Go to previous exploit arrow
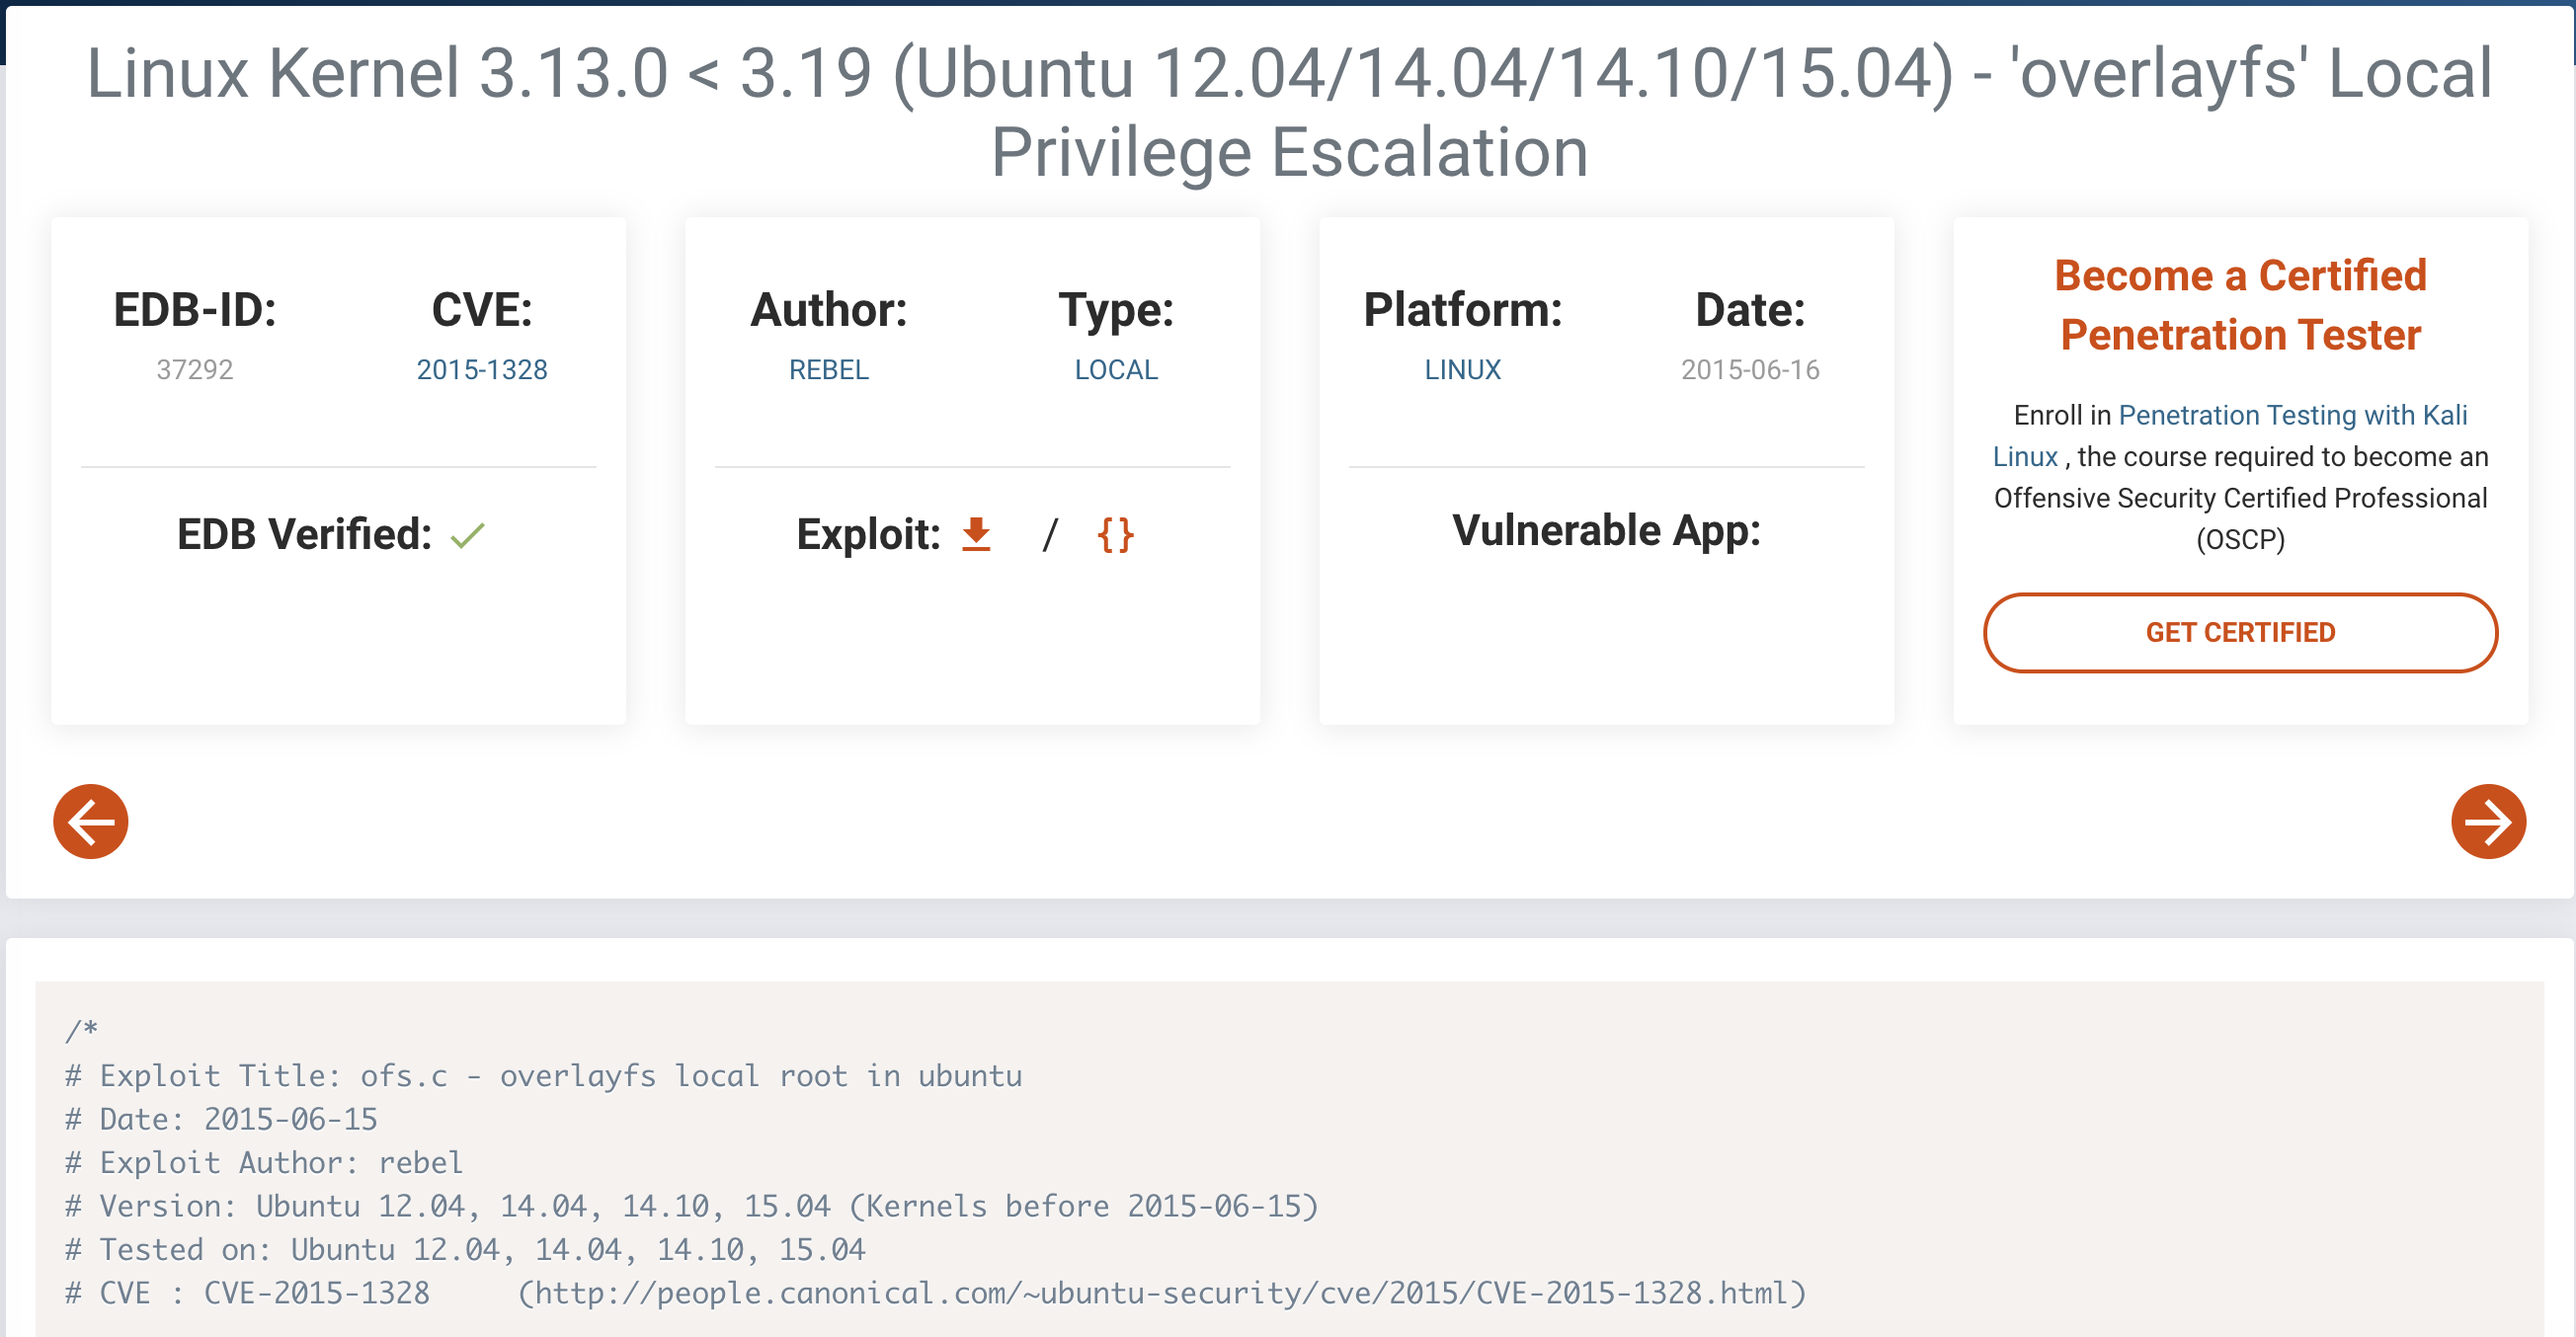 (91, 821)
